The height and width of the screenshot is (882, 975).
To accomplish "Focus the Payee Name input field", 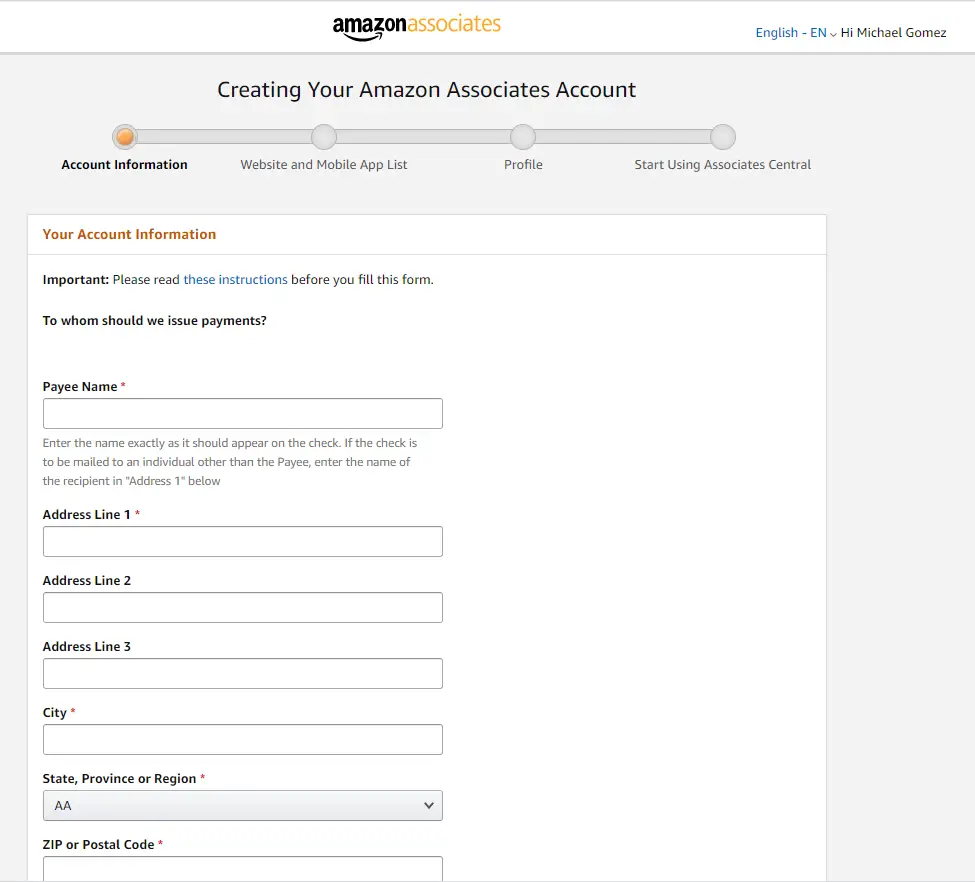I will click(x=243, y=414).
